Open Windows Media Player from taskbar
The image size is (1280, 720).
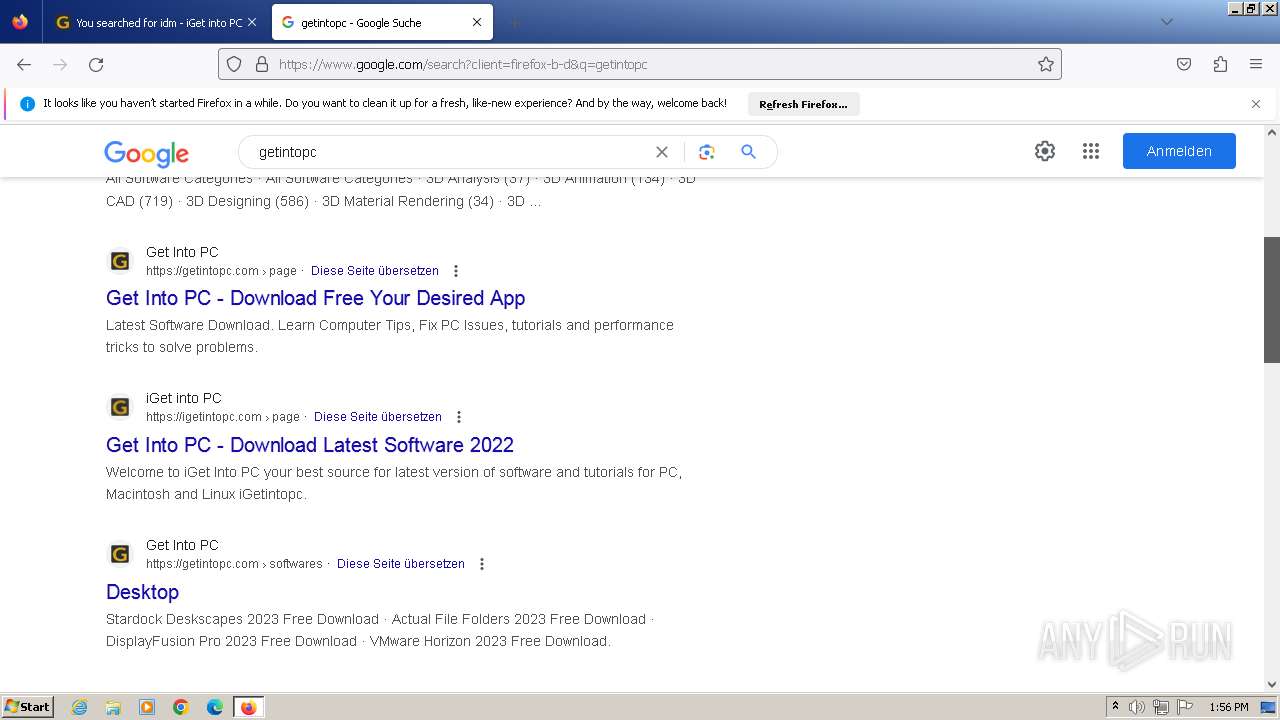147,707
